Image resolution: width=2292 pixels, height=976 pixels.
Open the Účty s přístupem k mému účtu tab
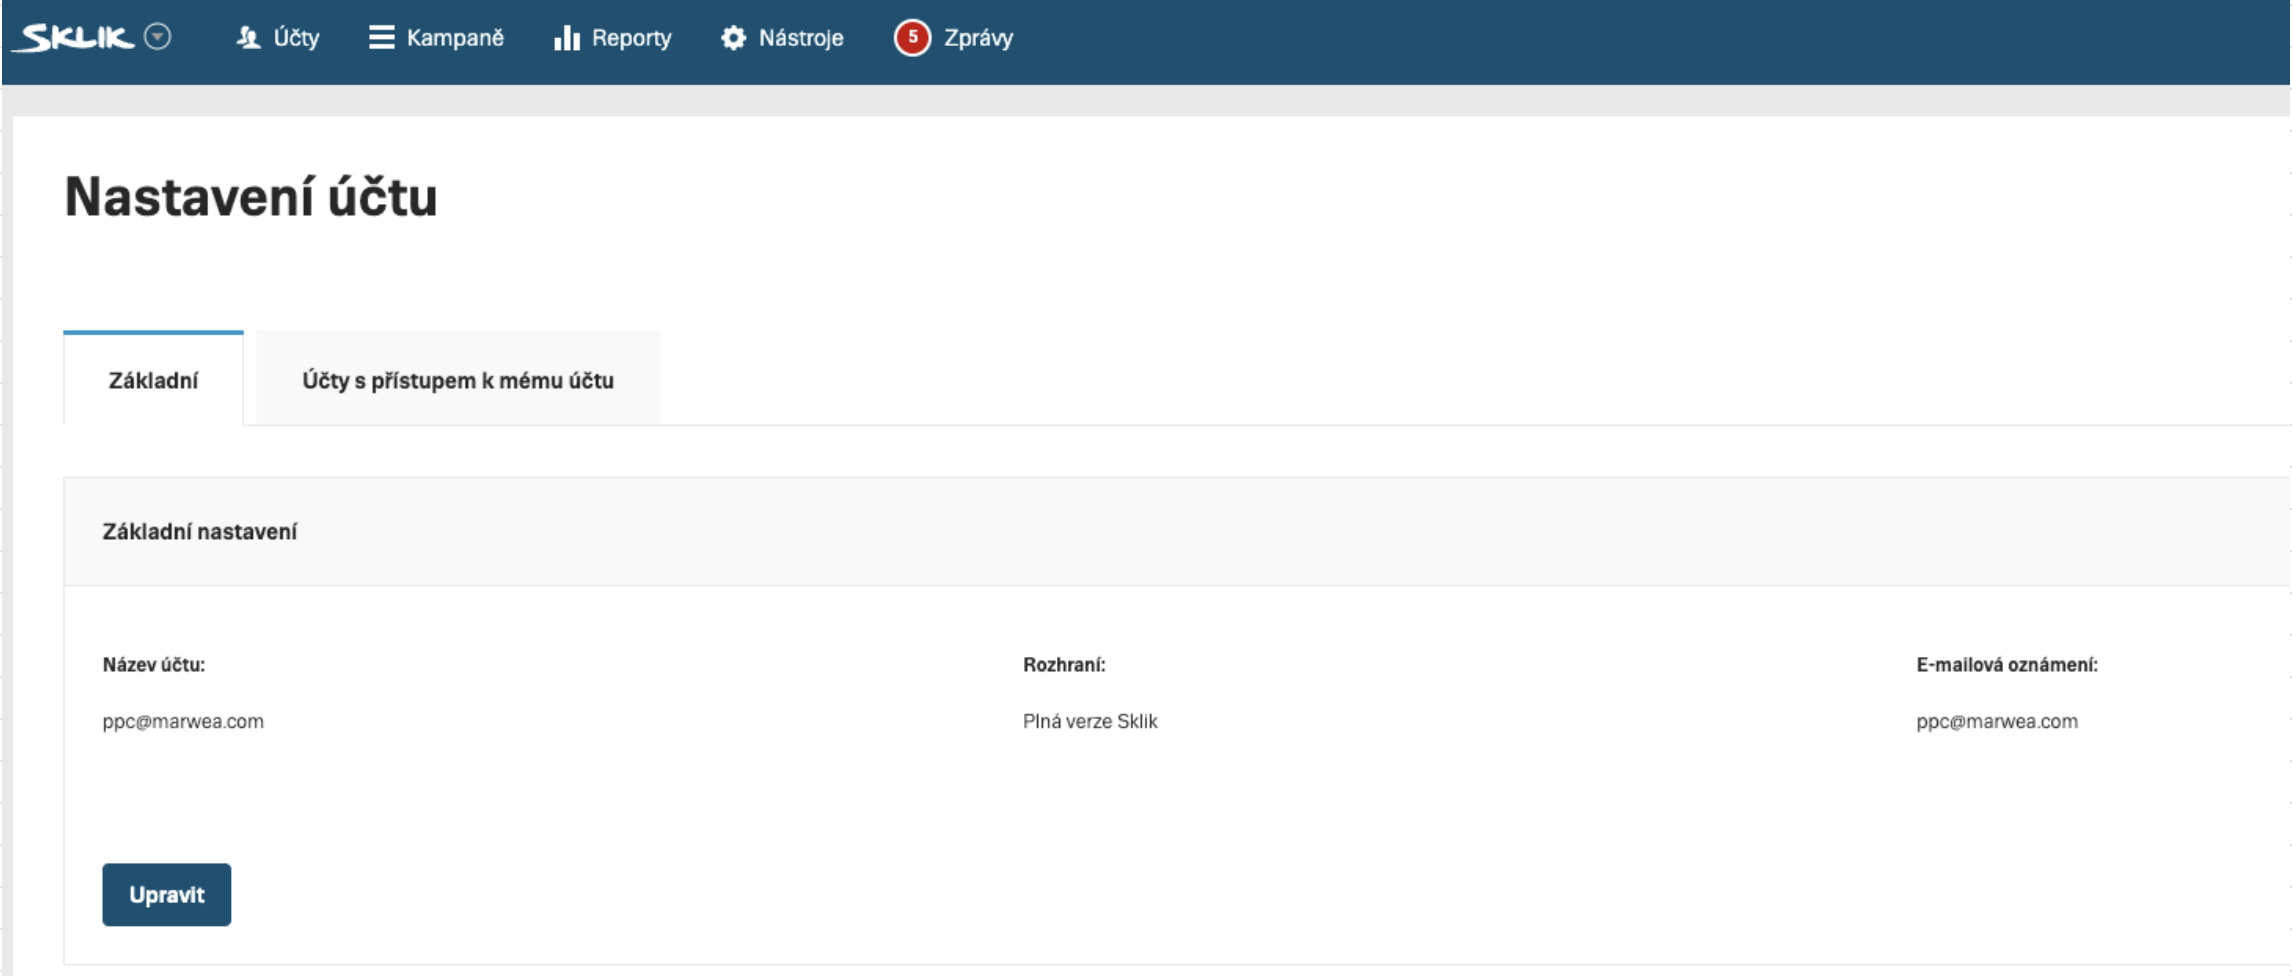click(x=458, y=379)
